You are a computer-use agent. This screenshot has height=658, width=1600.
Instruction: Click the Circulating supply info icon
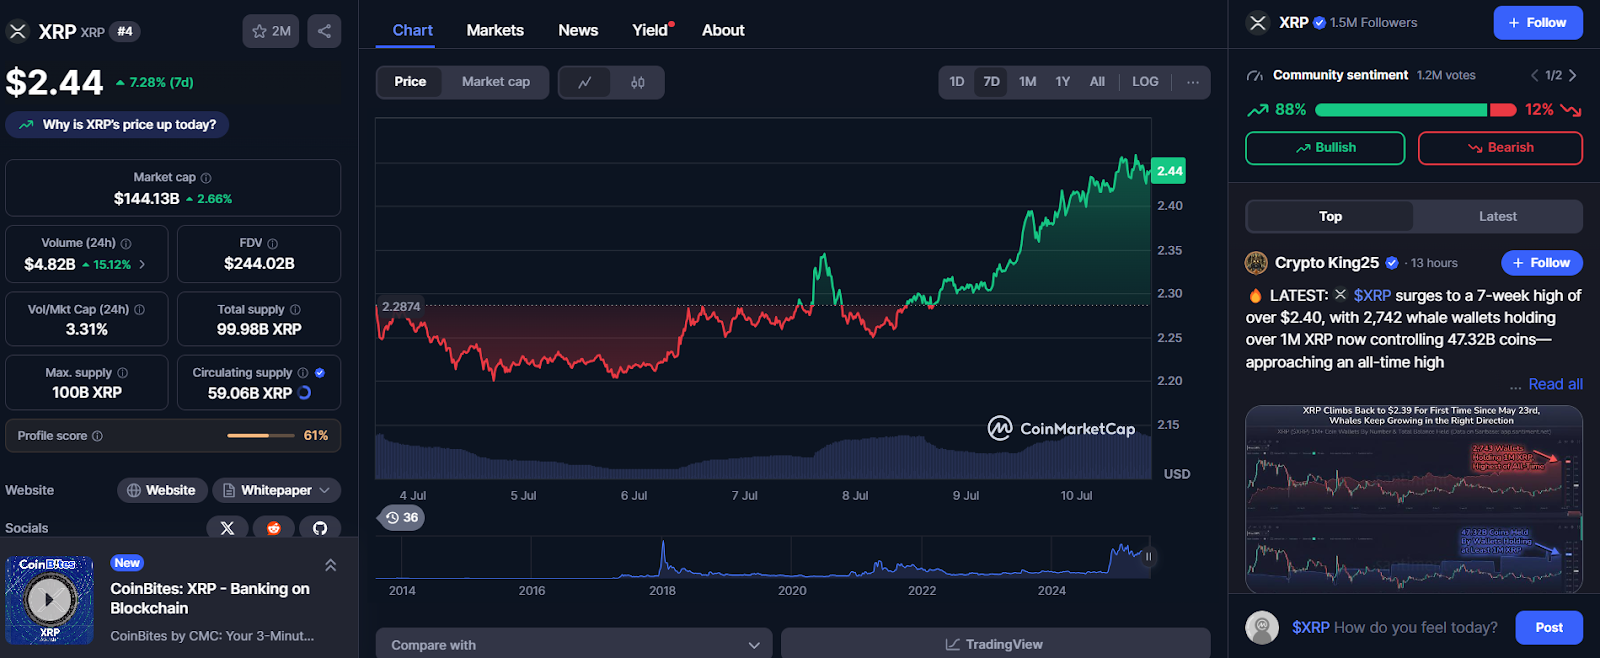(302, 373)
